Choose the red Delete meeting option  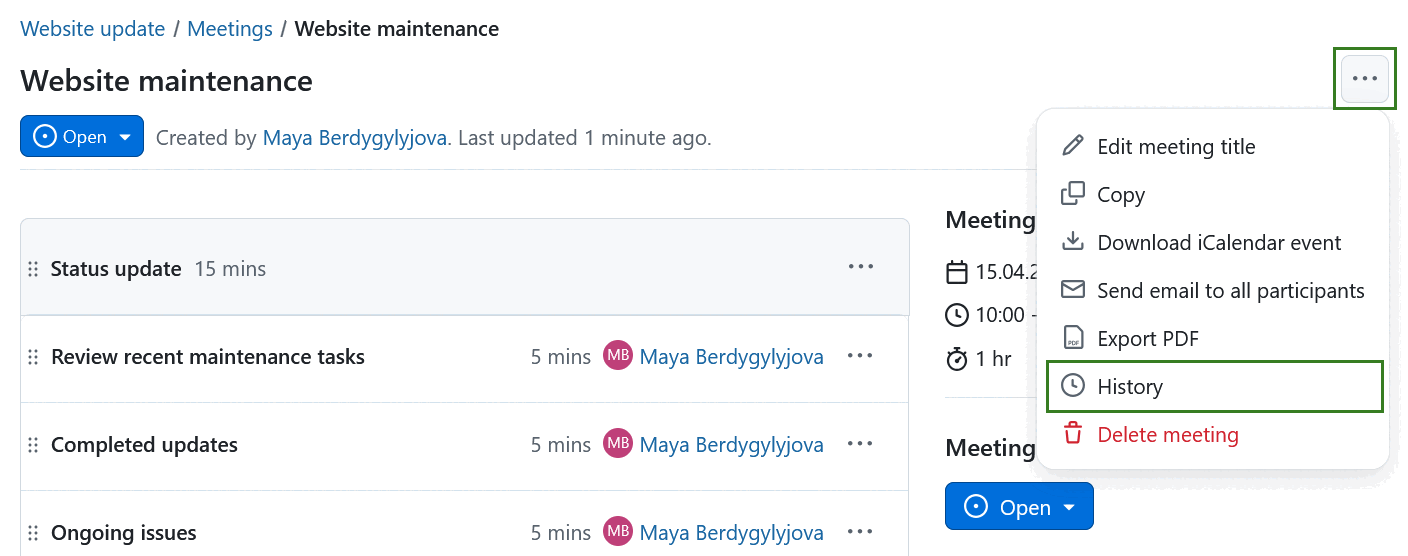pos(1167,435)
